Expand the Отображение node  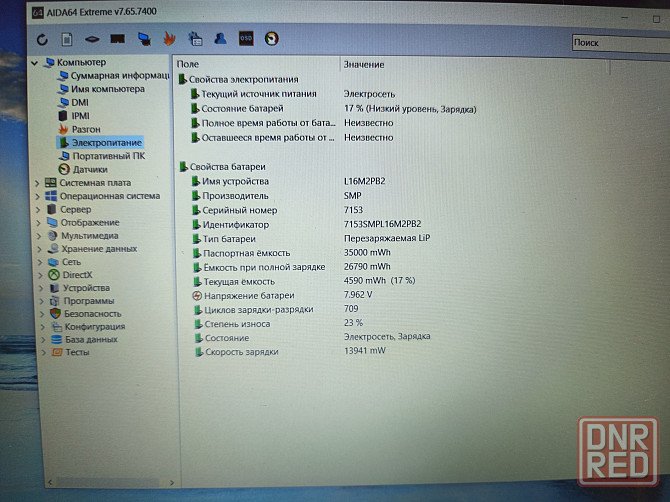point(38,223)
